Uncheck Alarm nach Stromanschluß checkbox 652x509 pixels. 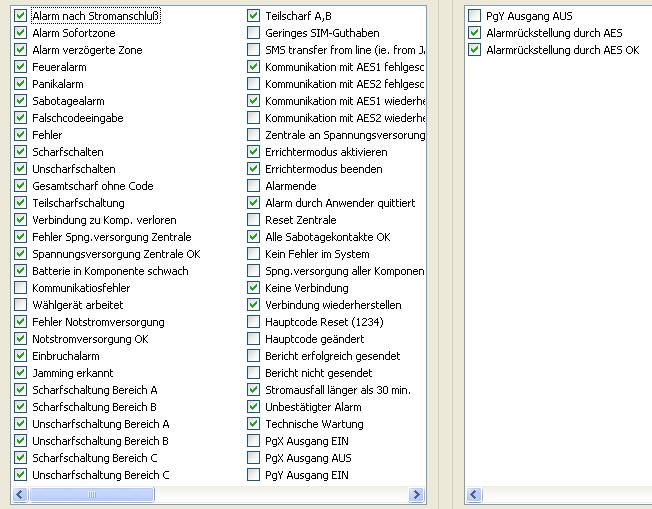21,16
